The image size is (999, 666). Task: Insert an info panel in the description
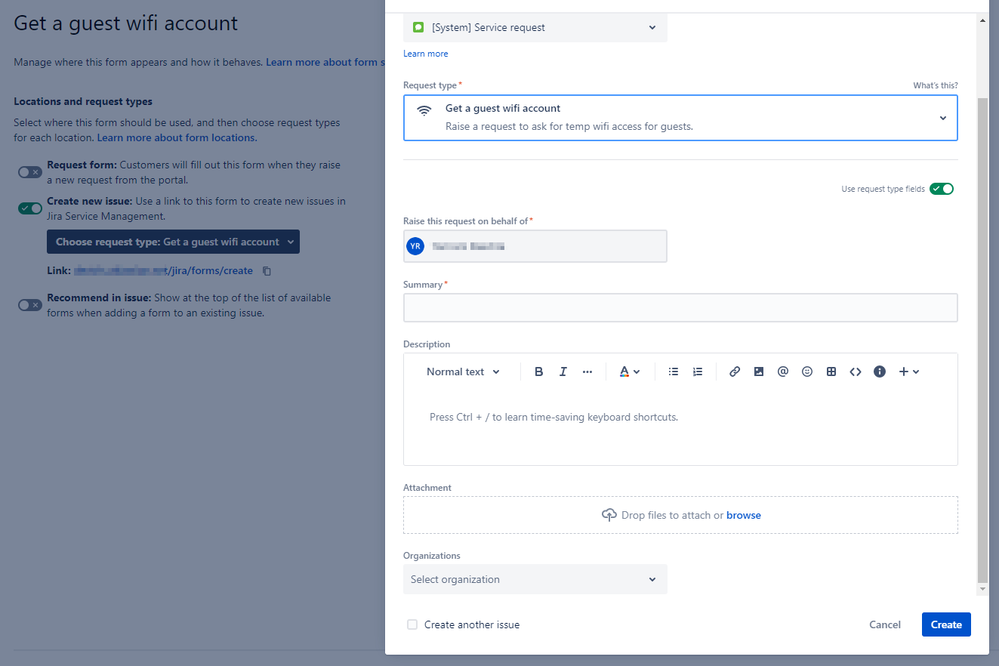(x=879, y=371)
